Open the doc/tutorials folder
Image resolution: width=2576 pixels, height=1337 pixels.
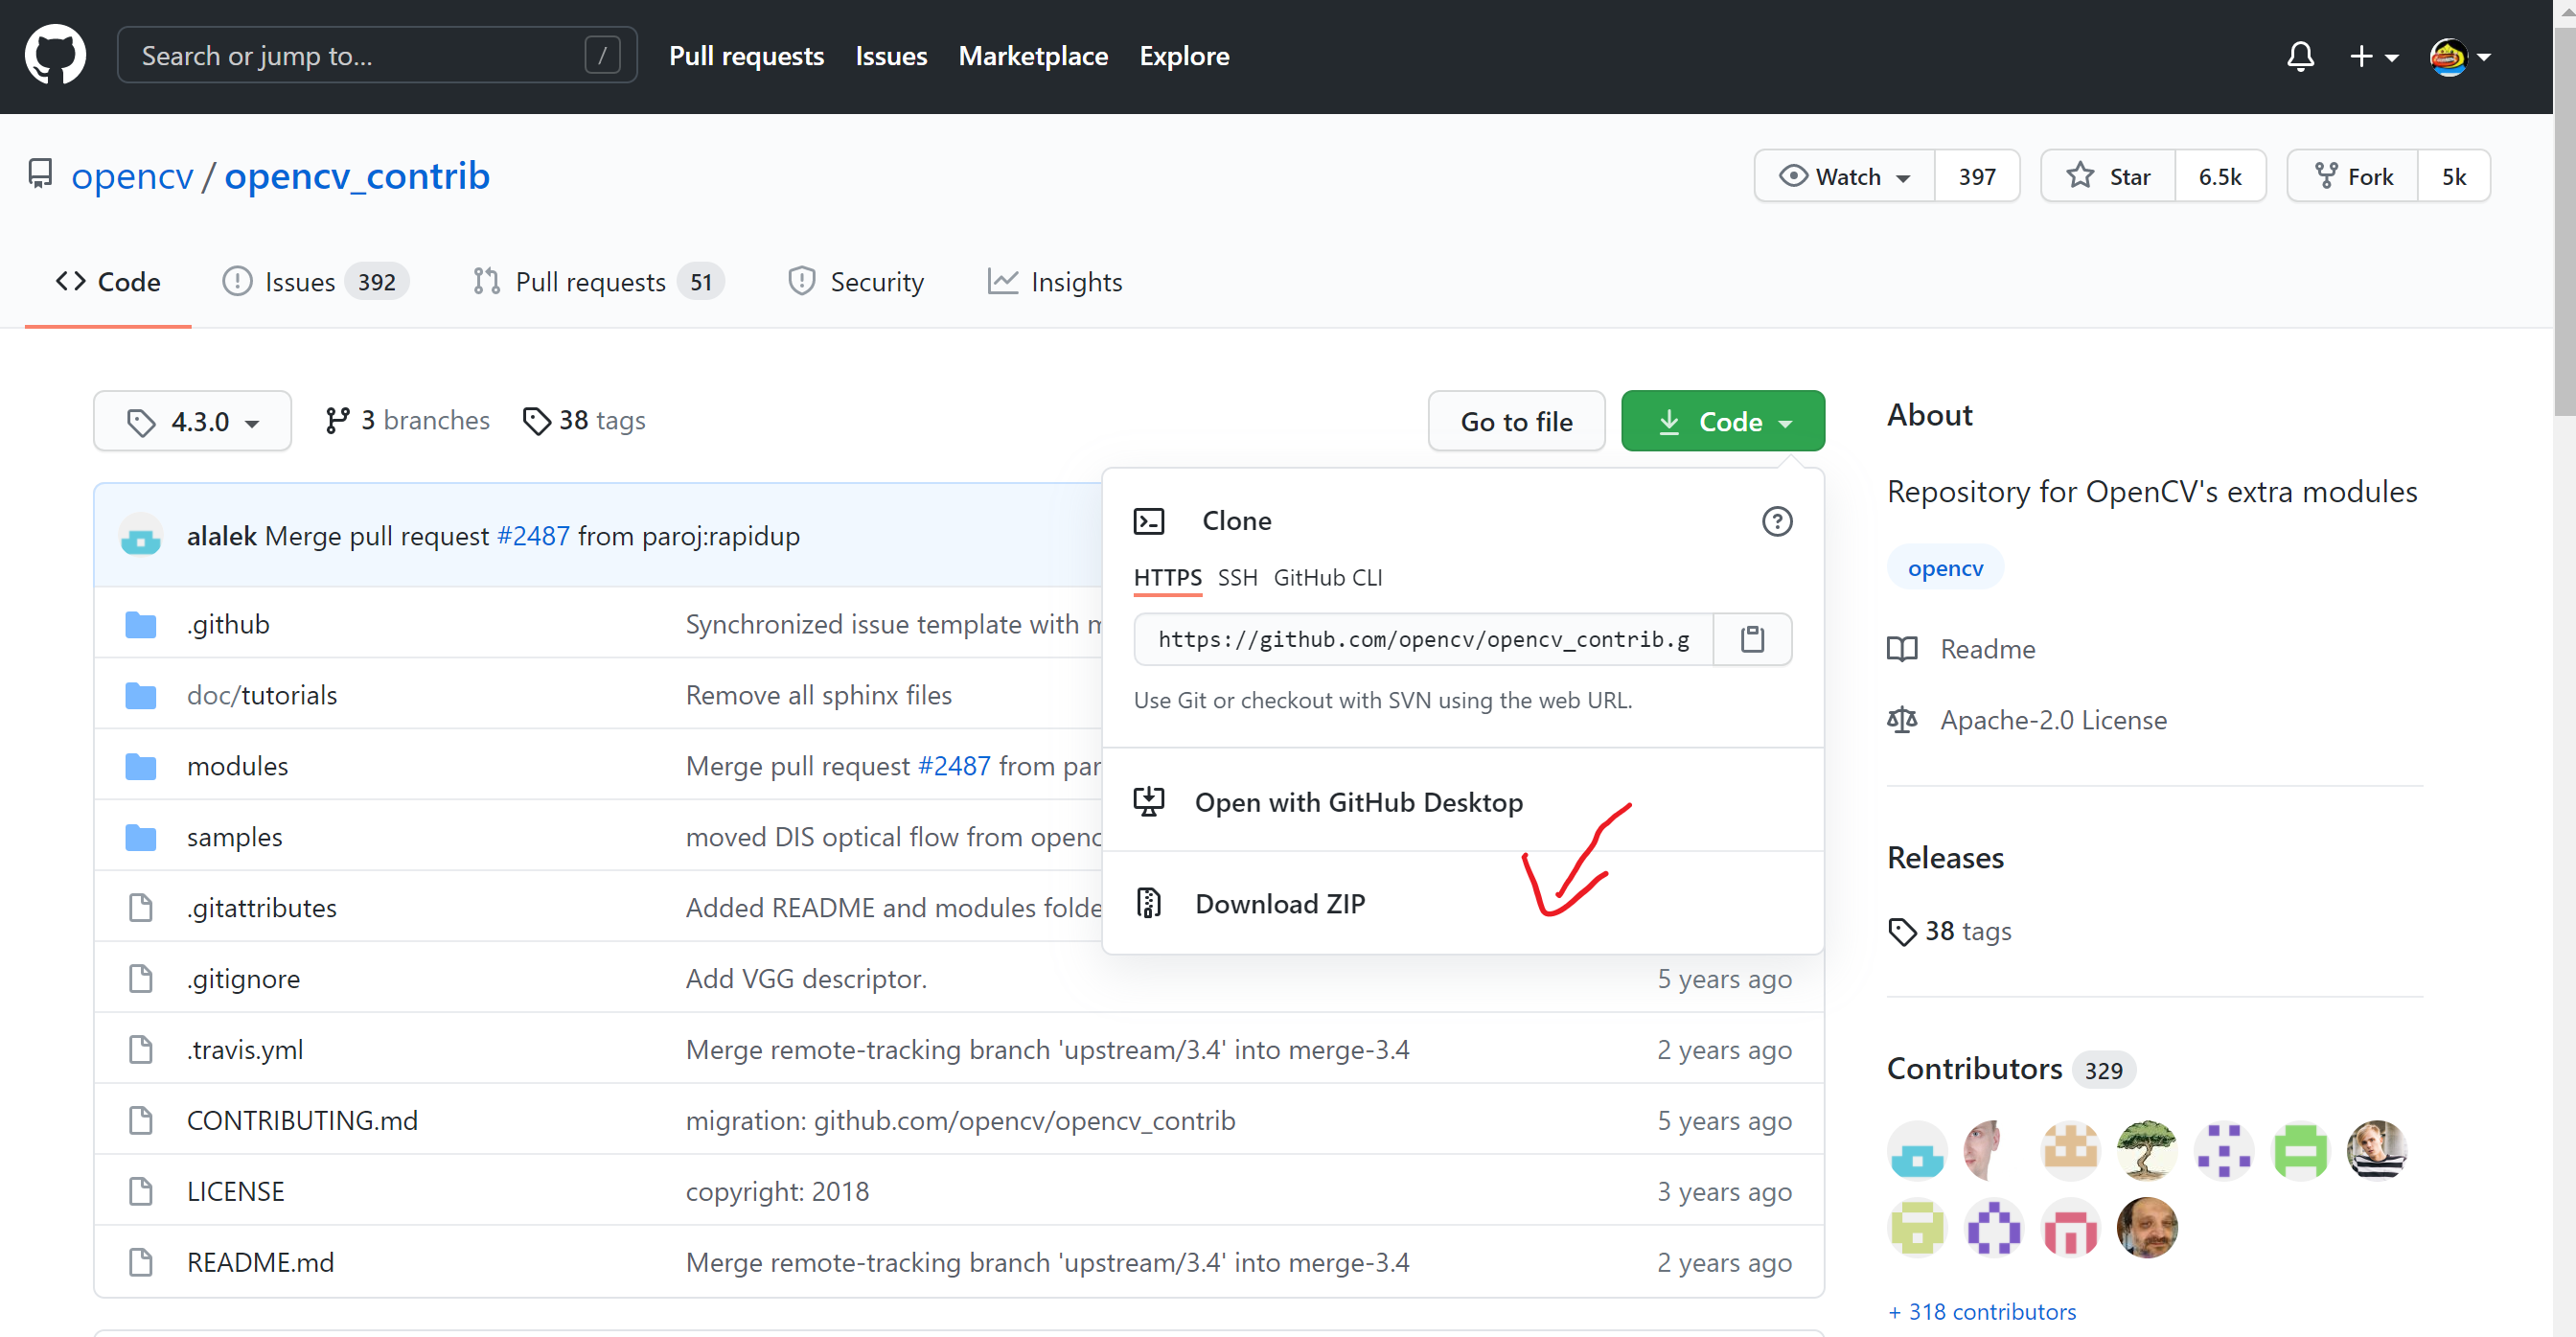pos(262,696)
